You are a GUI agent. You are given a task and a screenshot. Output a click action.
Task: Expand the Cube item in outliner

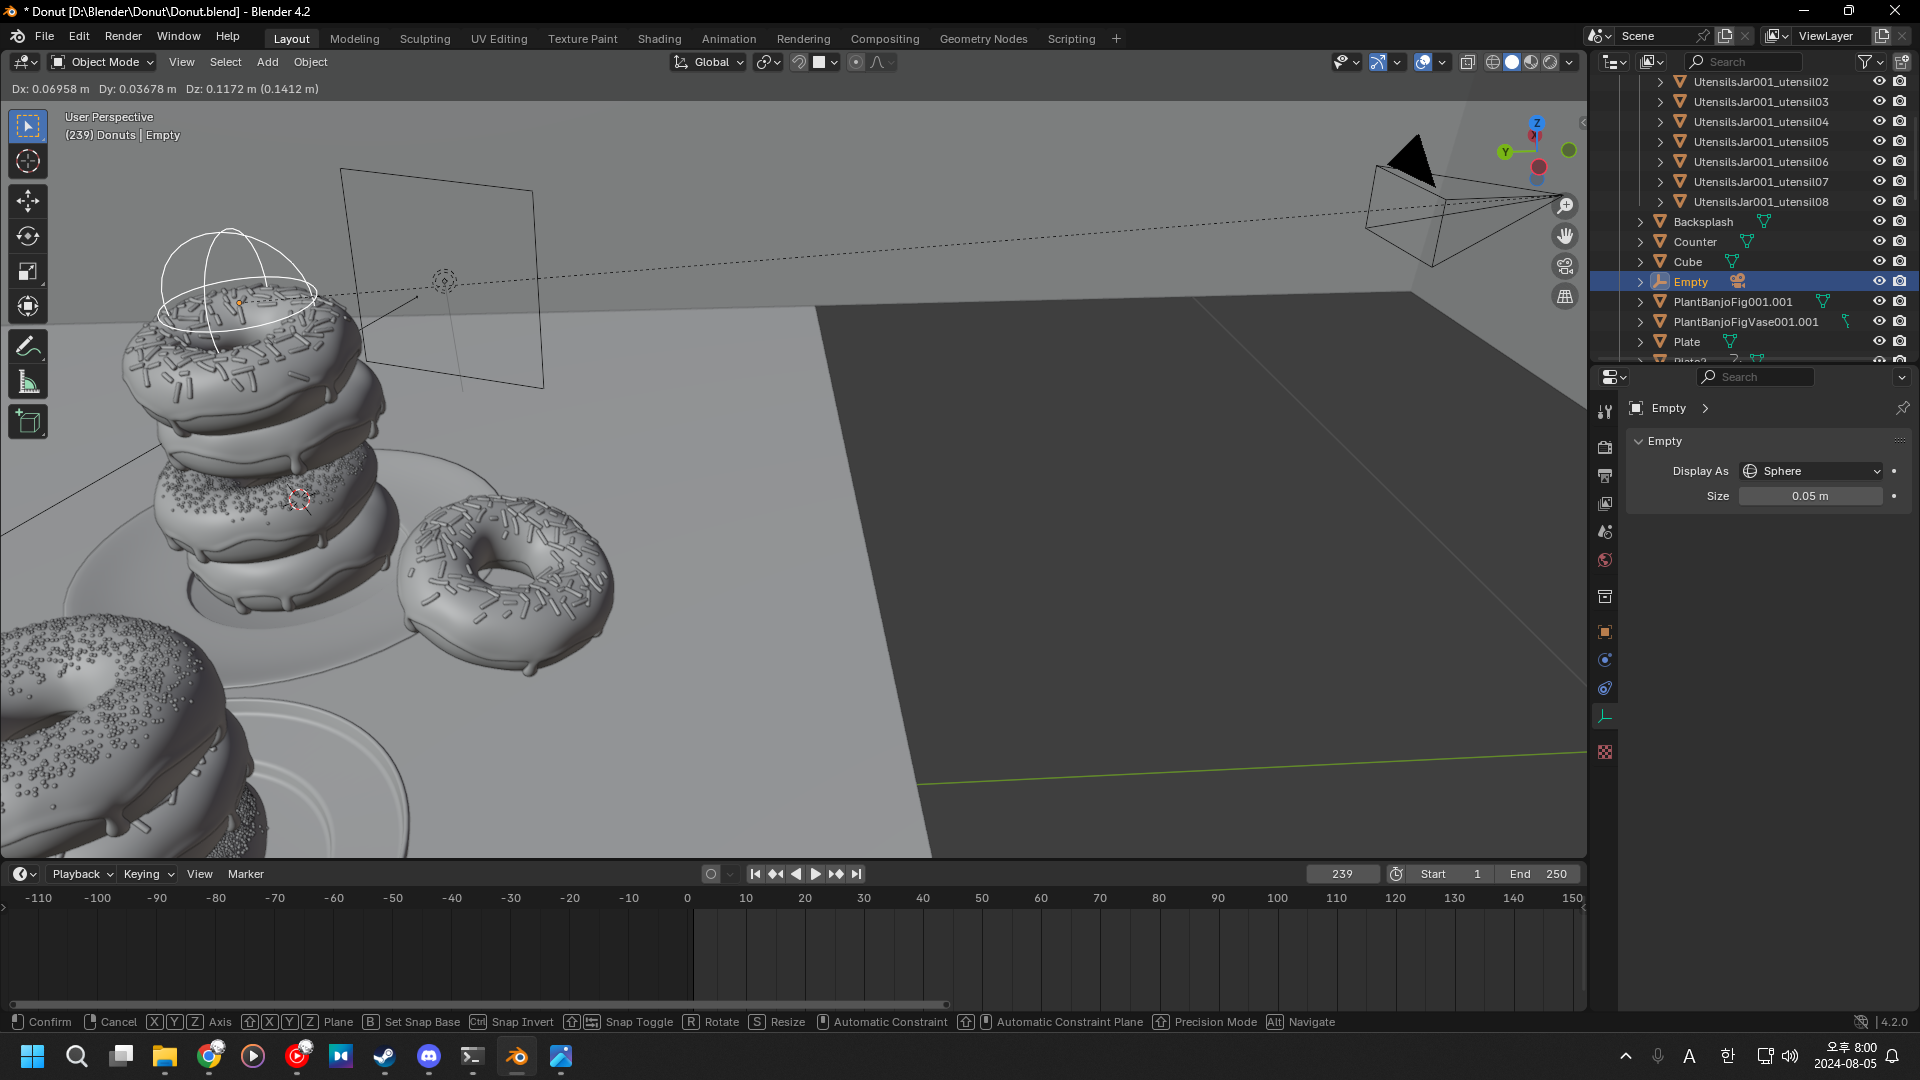[1640, 262]
